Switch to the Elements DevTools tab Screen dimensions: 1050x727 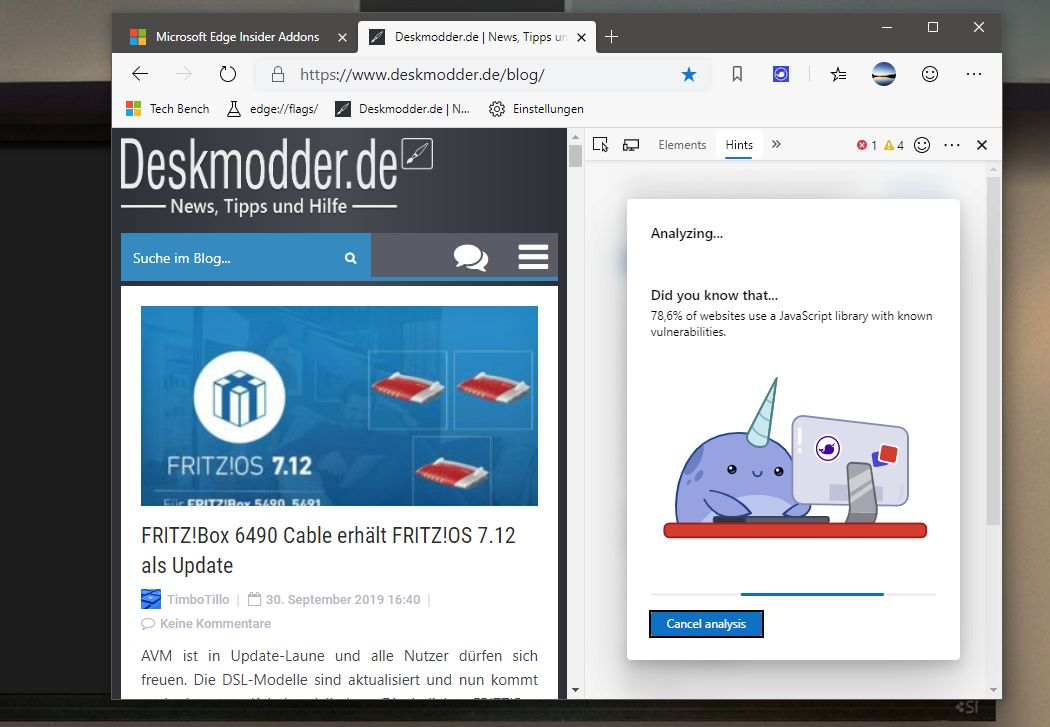coord(682,145)
